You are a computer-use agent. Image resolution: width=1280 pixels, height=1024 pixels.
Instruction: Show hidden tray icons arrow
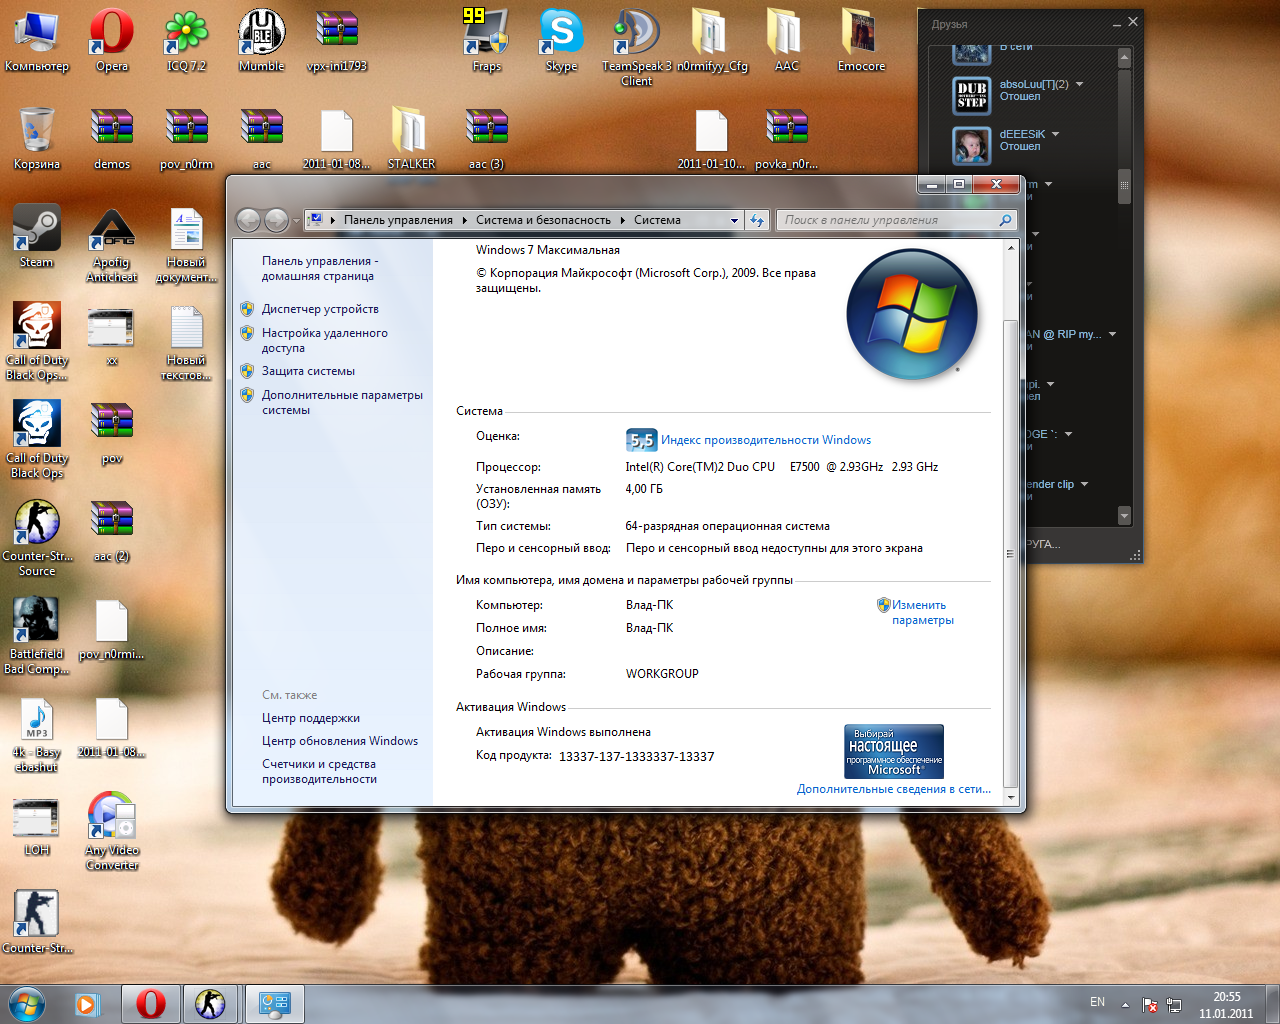click(x=1125, y=1004)
